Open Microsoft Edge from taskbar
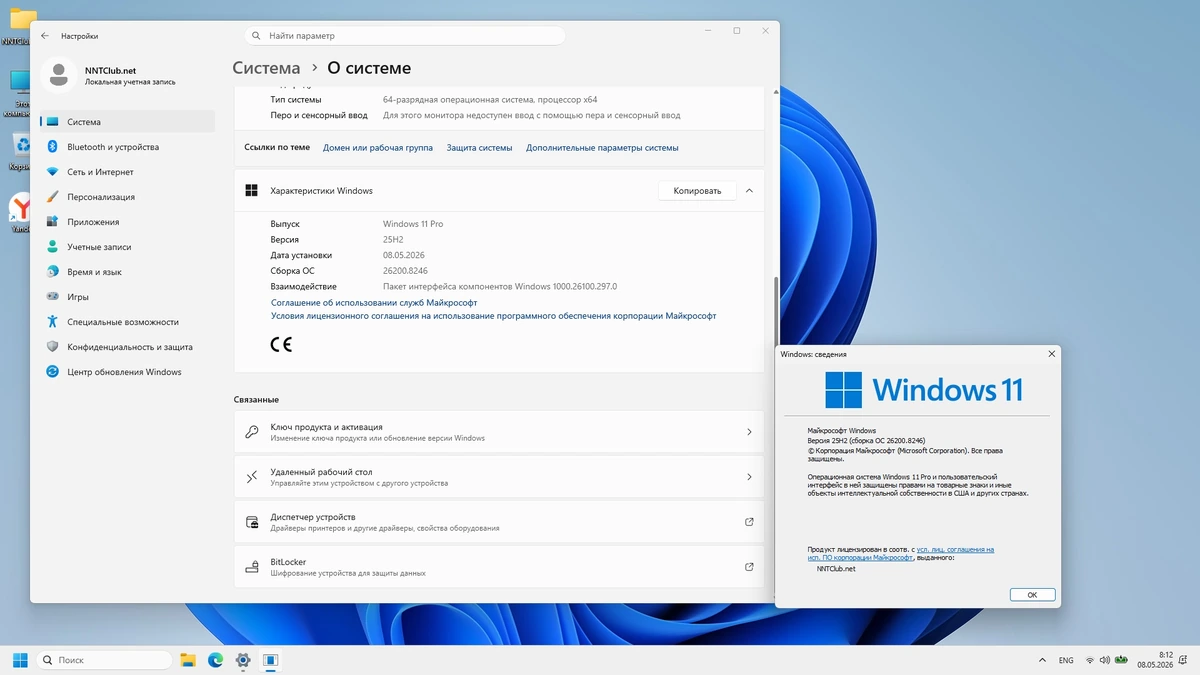The width and height of the screenshot is (1200, 675). tap(215, 660)
